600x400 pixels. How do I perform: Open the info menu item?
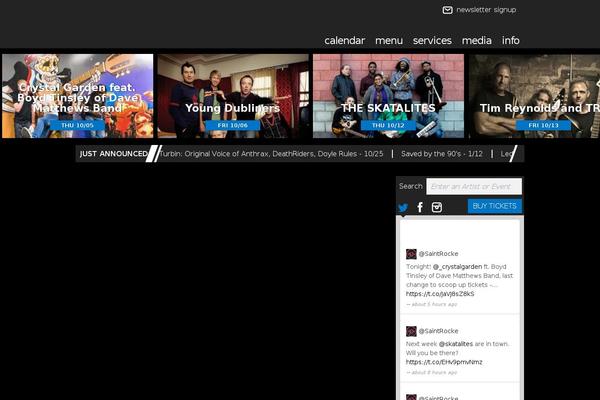click(x=510, y=41)
